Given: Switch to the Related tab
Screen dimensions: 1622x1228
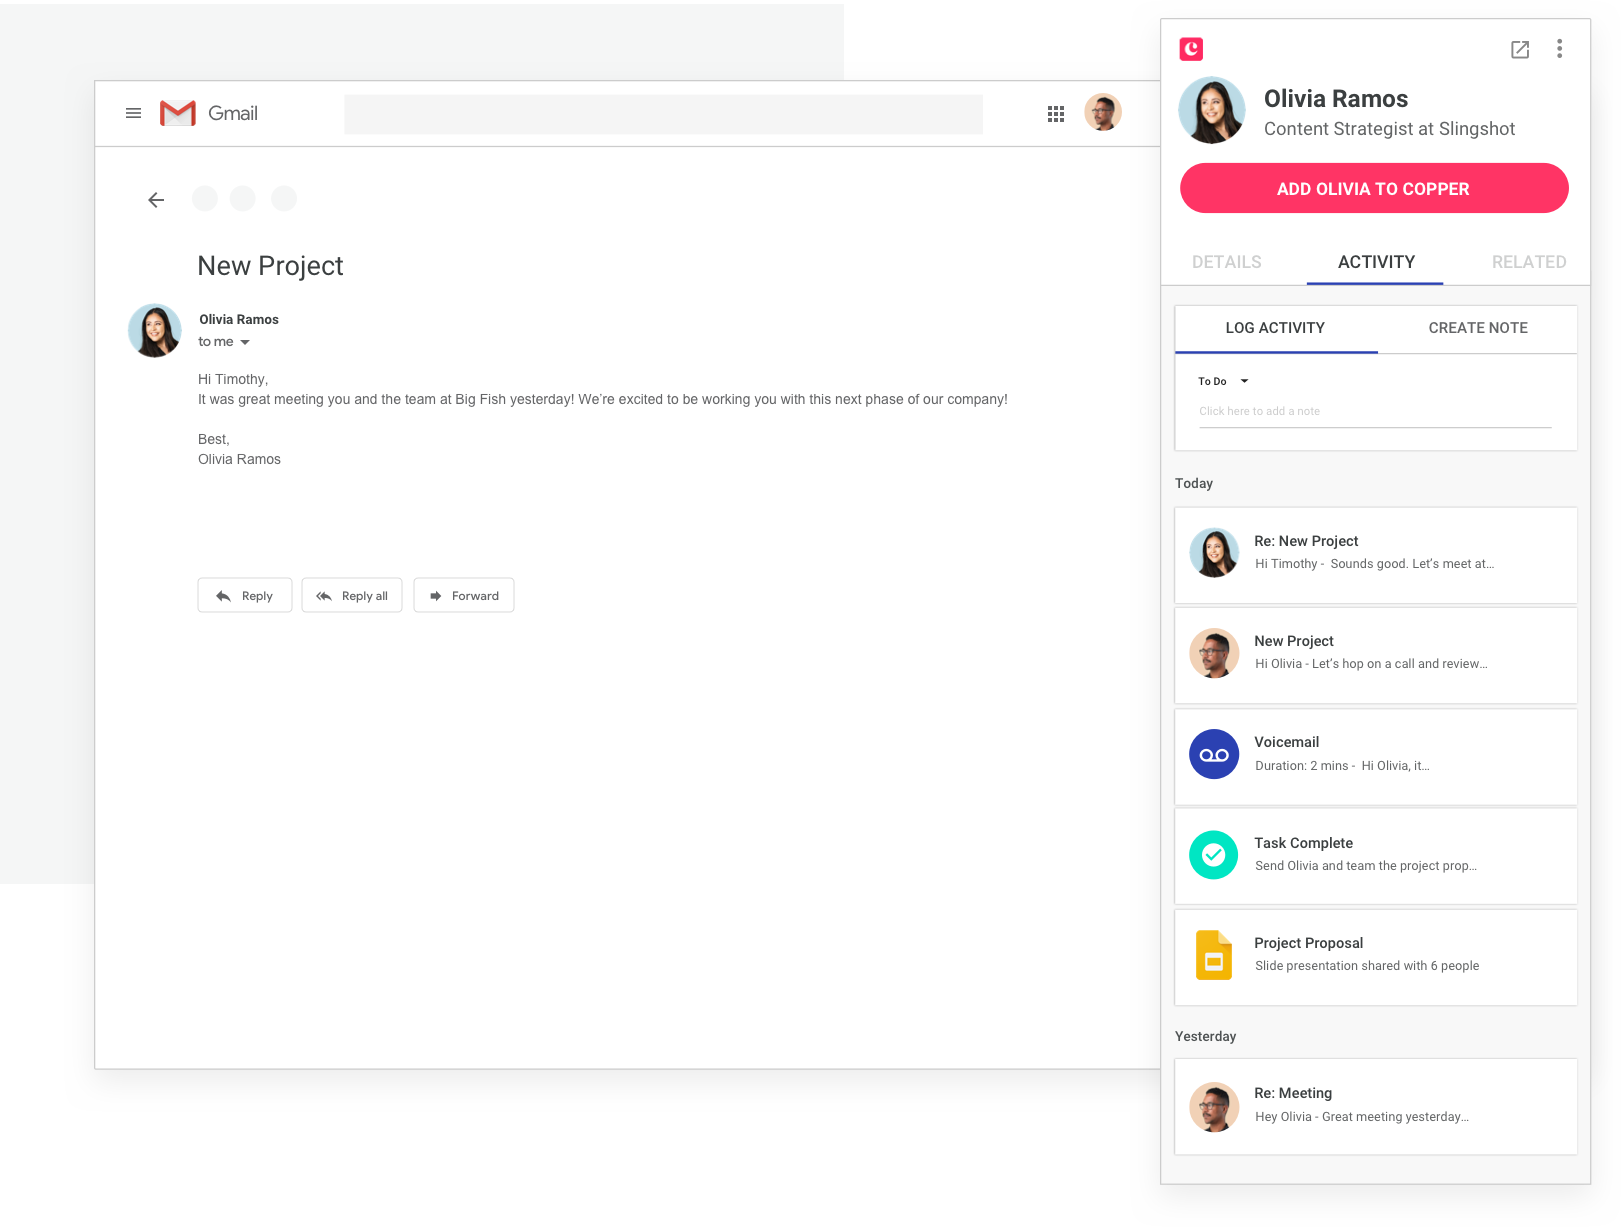Looking at the screenshot, I should point(1529,262).
